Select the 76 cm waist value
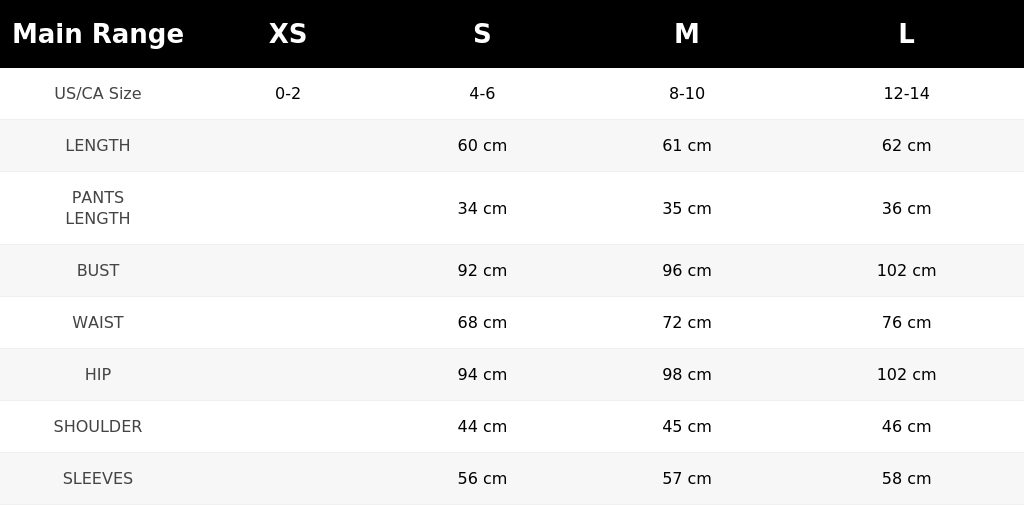The width and height of the screenshot is (1024, 505). 906,323
